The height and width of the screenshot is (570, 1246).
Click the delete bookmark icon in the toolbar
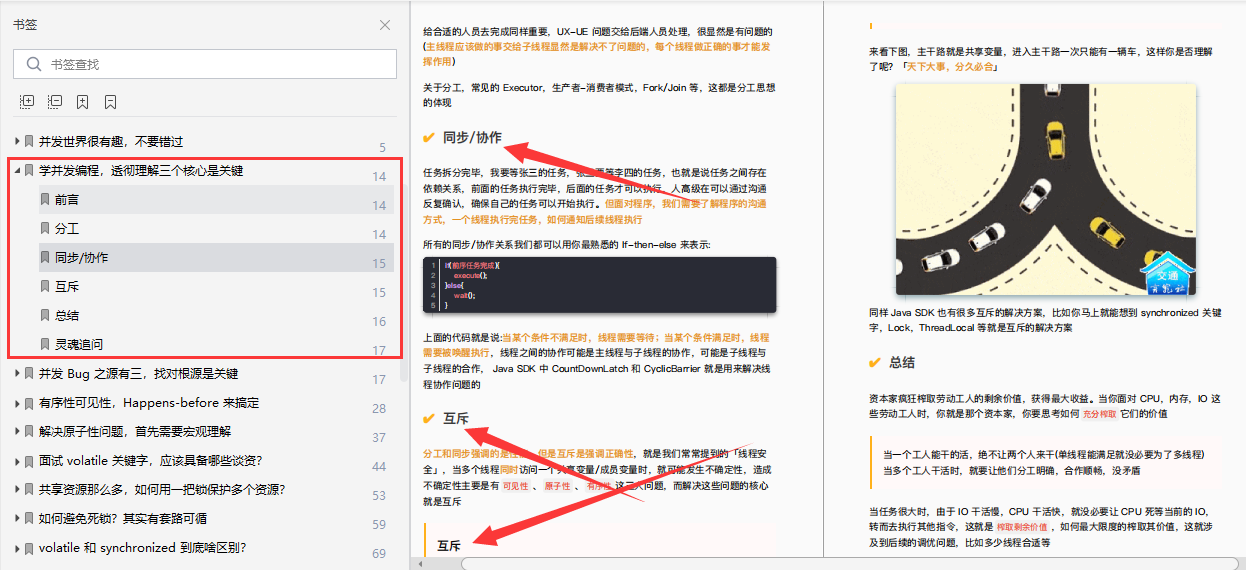[111, 102]
